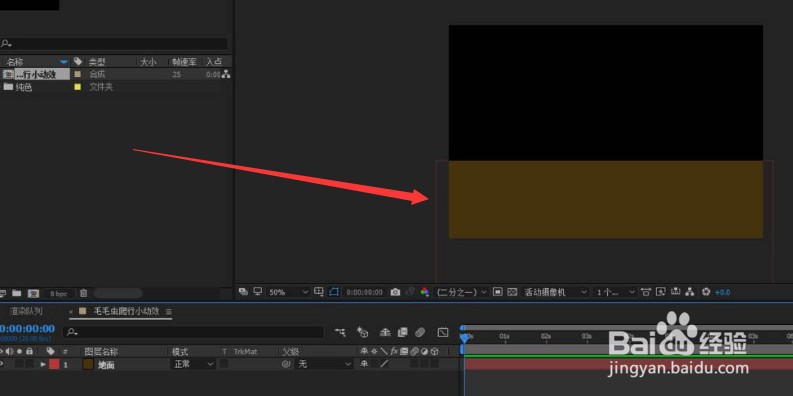The height and width of the screenshot is (396, 793).
Task: Click the red label of 地面 layer
Action: point(54,364)
